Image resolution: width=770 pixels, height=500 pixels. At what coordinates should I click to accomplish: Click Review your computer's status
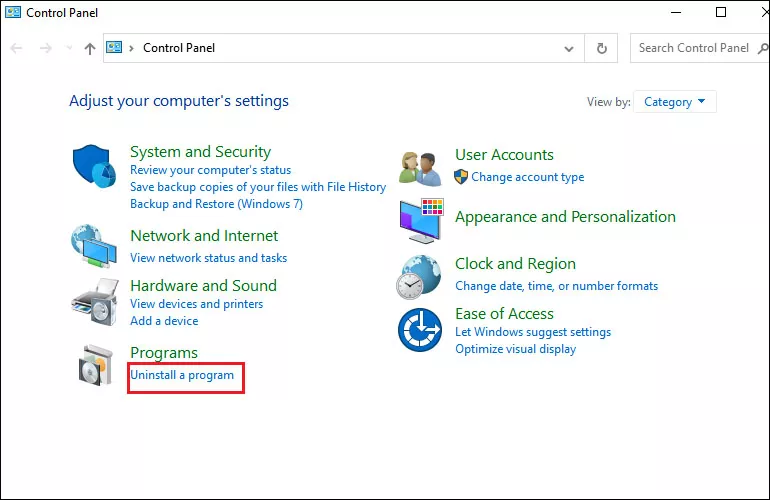(210, 170)
